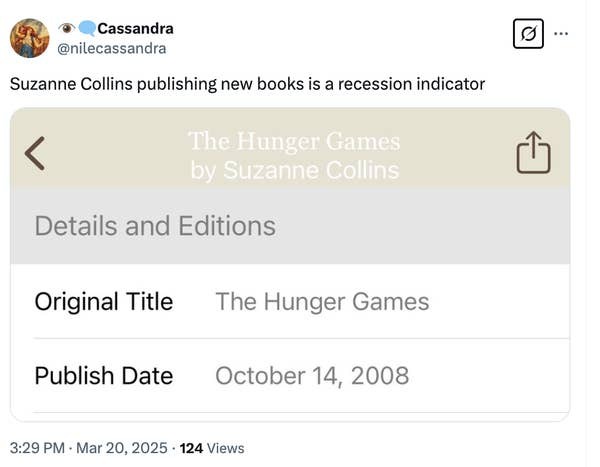The width and height of the screenshot is (600, 467).
Task: Click the share icon beside the book title
Action: click(533, 154)
